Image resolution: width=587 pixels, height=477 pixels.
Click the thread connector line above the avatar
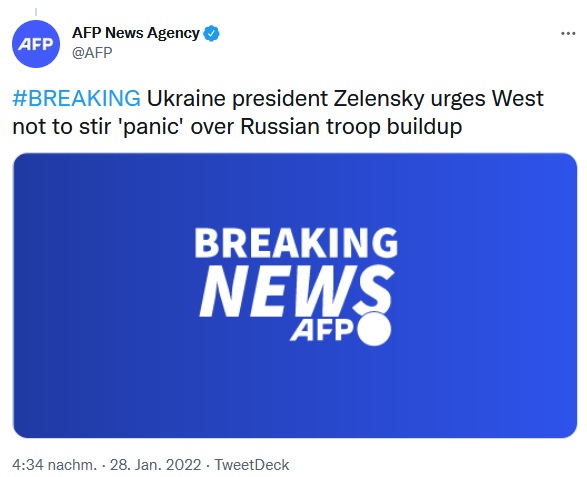click(x=36, y=13)
